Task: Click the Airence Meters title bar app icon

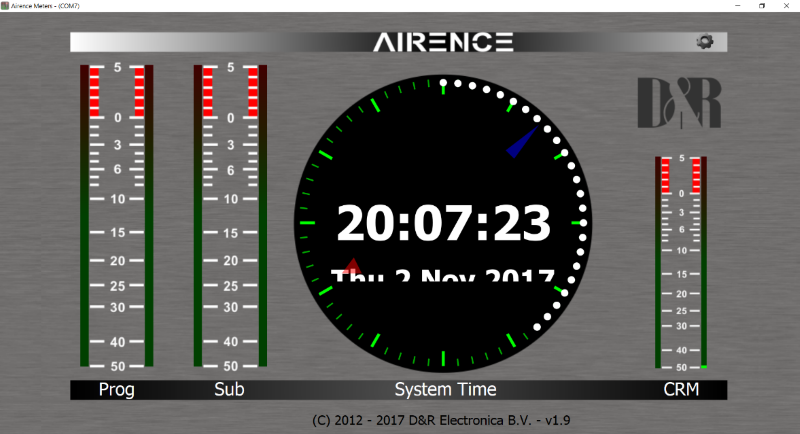Action: click(5, 5)
